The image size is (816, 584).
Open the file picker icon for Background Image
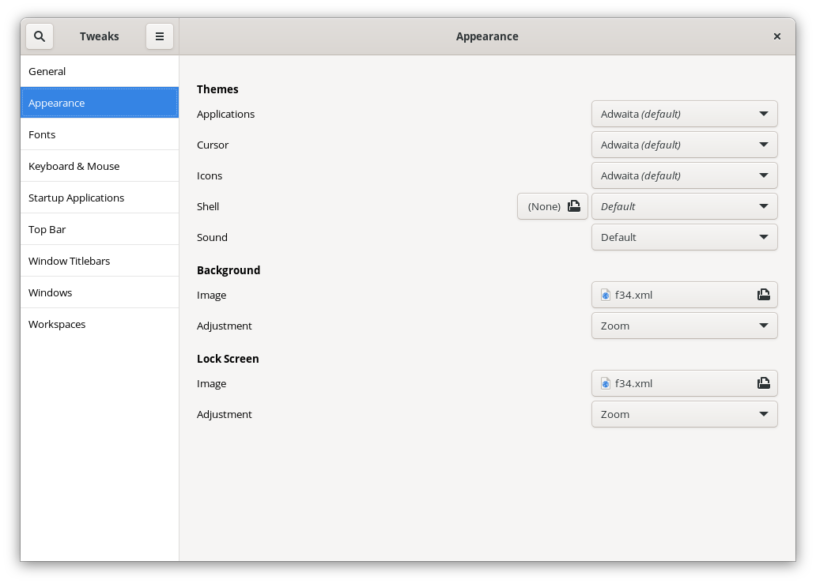(765, 295)
